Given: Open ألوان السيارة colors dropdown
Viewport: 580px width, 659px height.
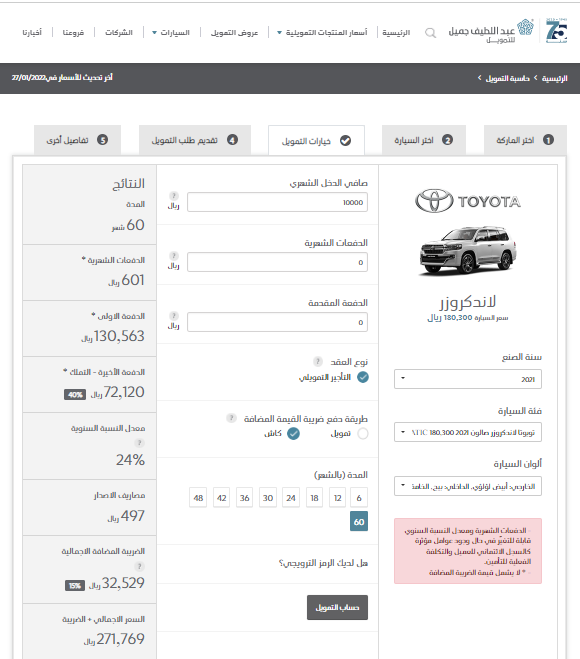Looking at the screenshot, I should 468,486.
